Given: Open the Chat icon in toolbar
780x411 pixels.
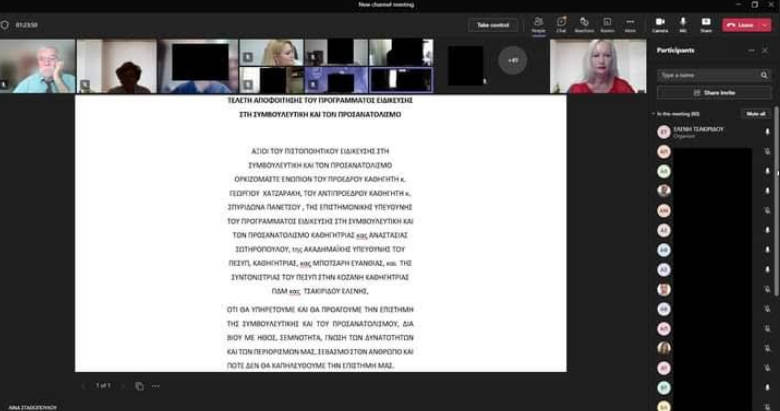Looking at the screenshot, I should tap(561, 24).
